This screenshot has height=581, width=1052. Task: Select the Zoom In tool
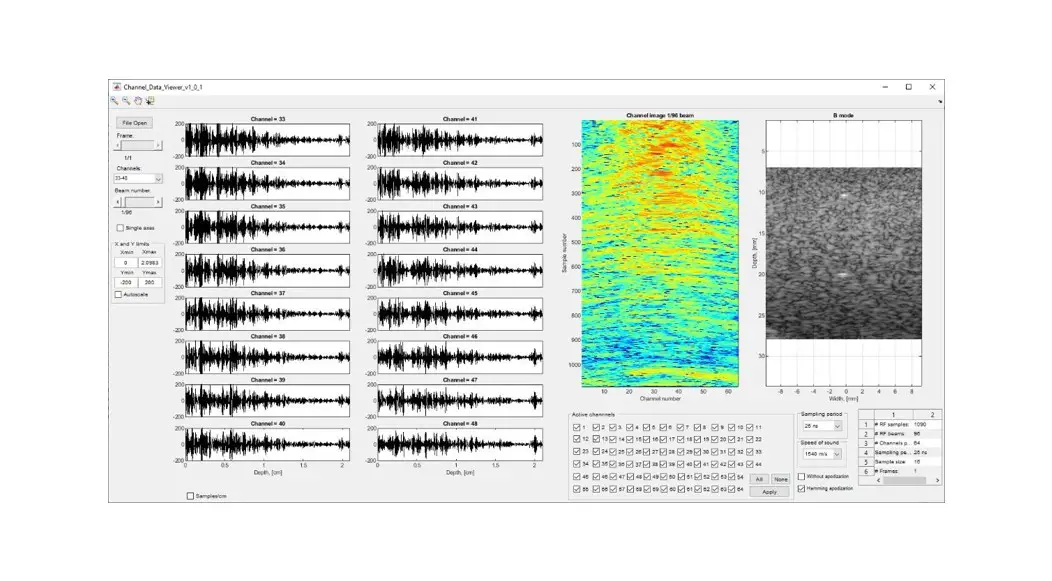point(114,101)
